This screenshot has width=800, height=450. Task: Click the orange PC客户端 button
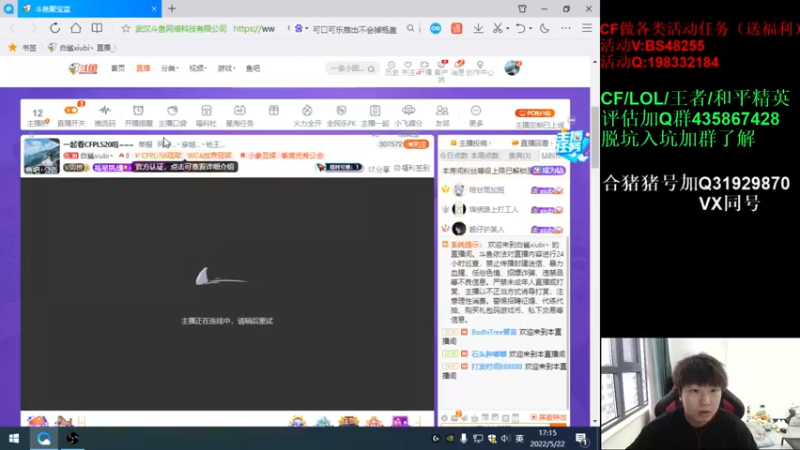[x=534, y=113]
